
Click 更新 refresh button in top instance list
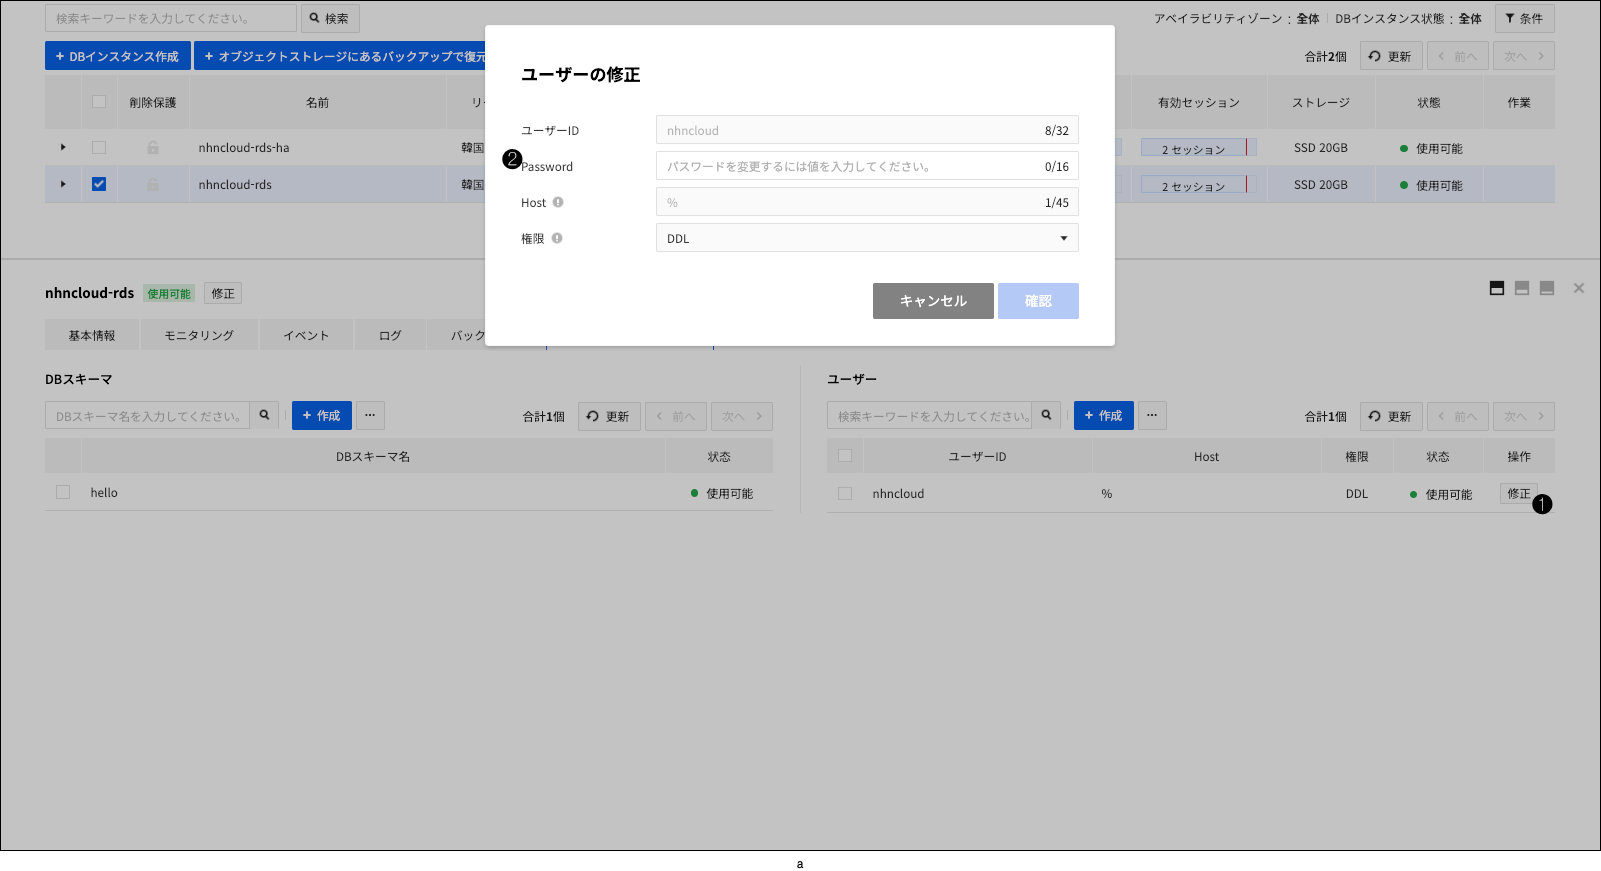1391,56
